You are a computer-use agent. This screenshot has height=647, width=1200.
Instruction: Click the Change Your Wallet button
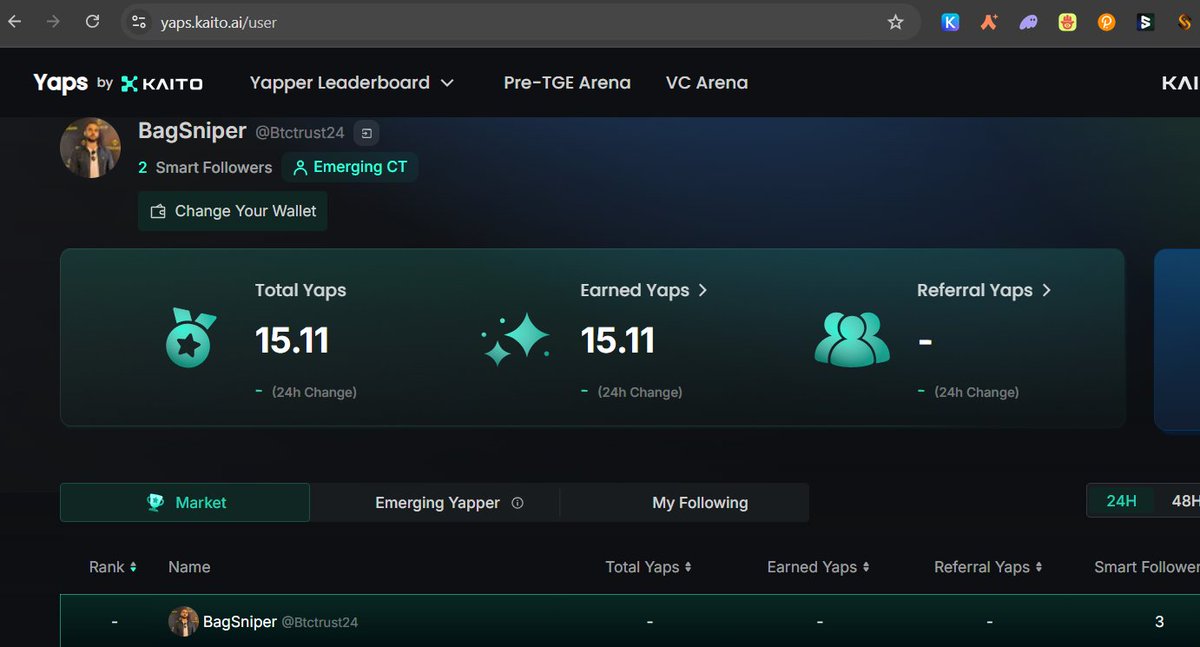click(233, 211)
